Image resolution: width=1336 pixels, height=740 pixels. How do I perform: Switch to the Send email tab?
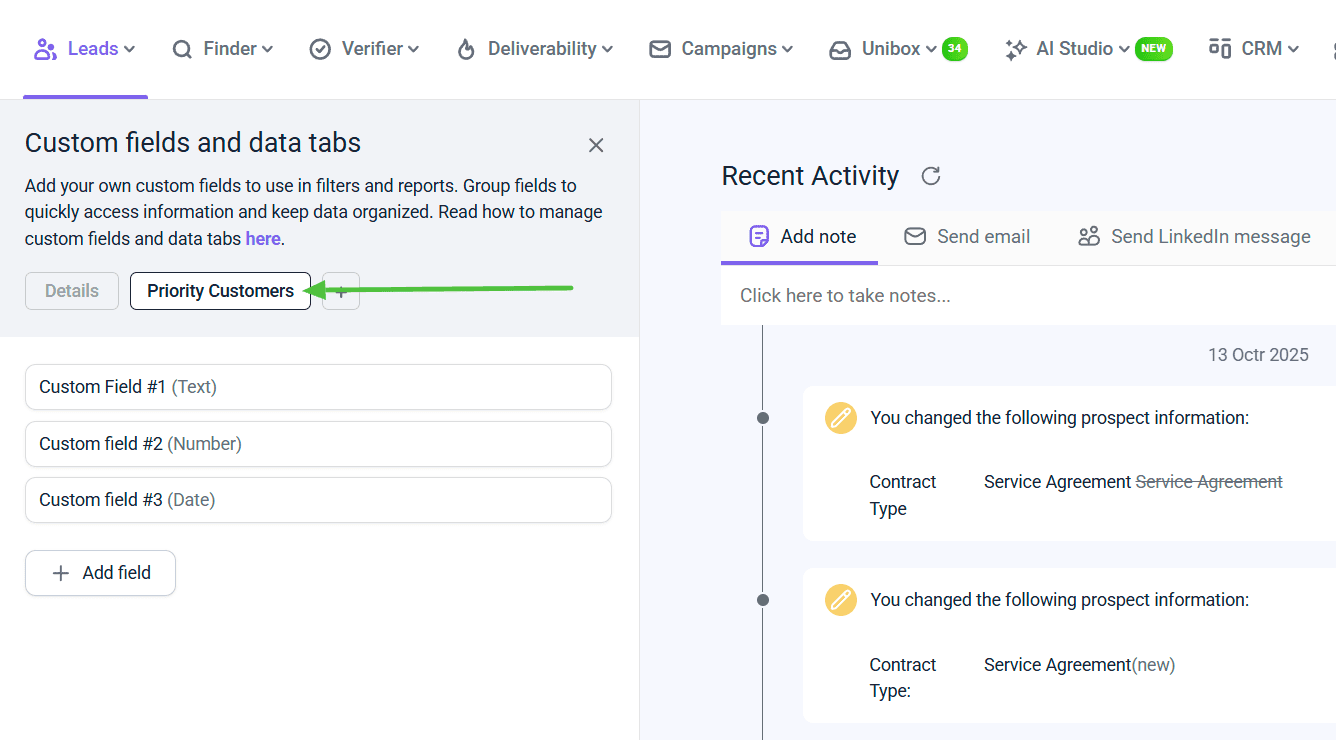coord(967,237)
